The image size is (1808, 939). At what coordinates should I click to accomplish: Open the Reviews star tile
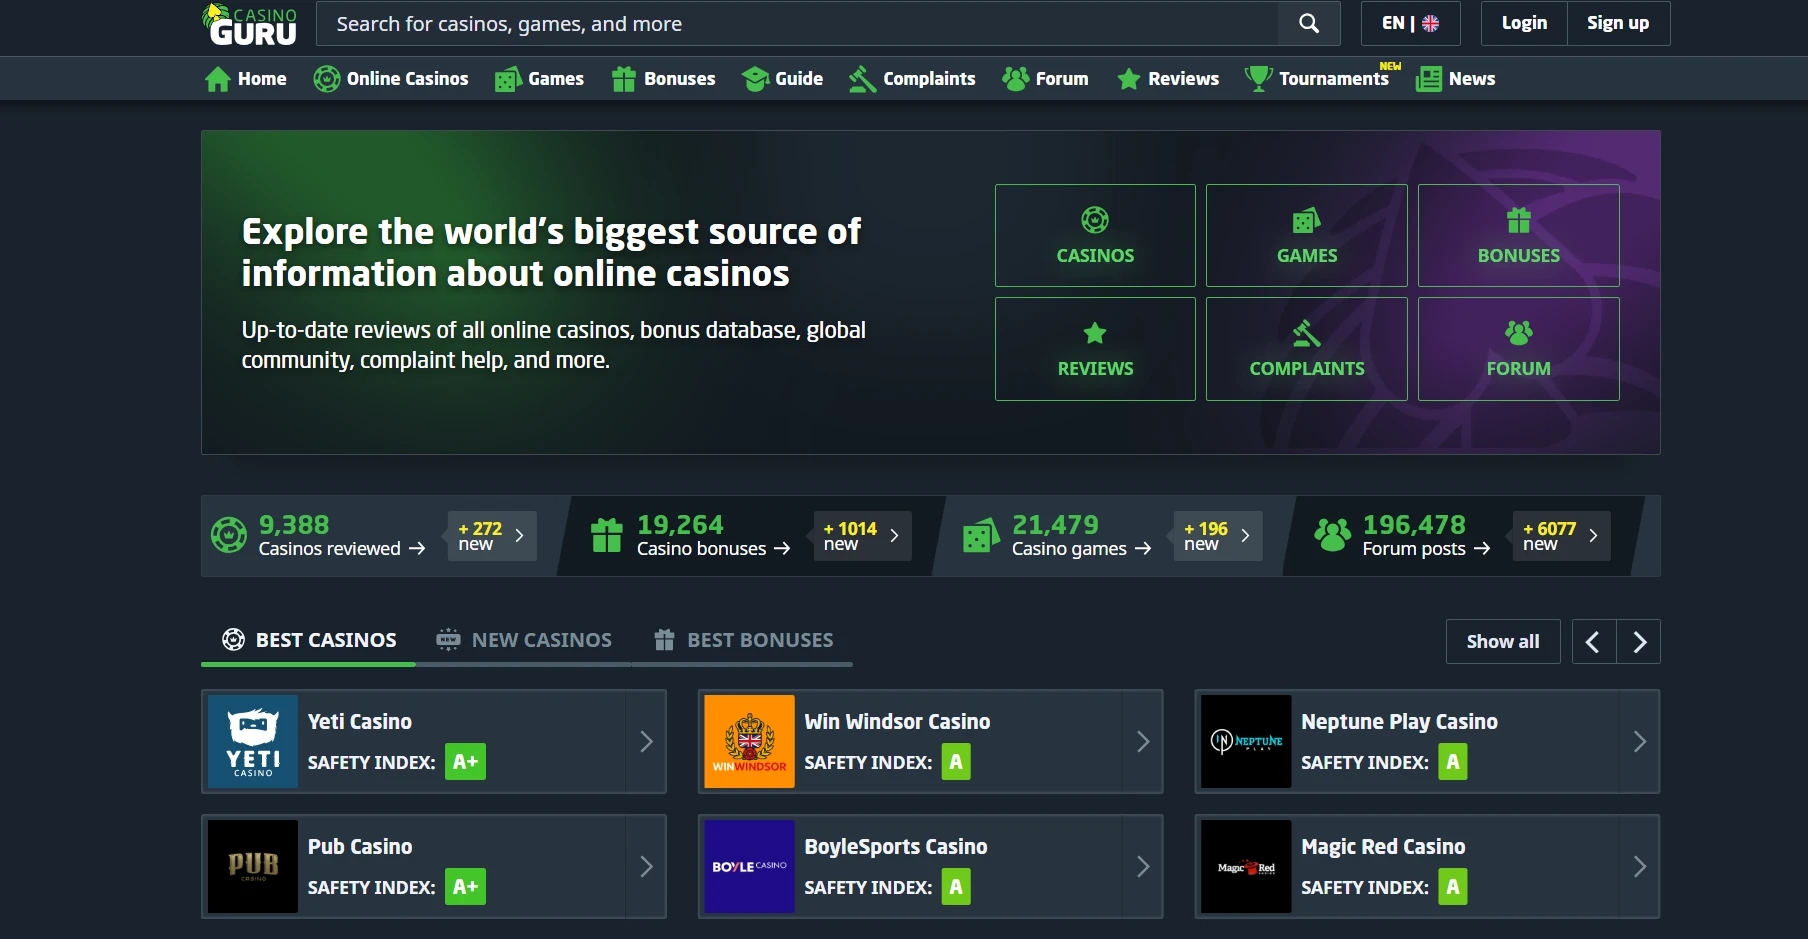[1095, 349]
